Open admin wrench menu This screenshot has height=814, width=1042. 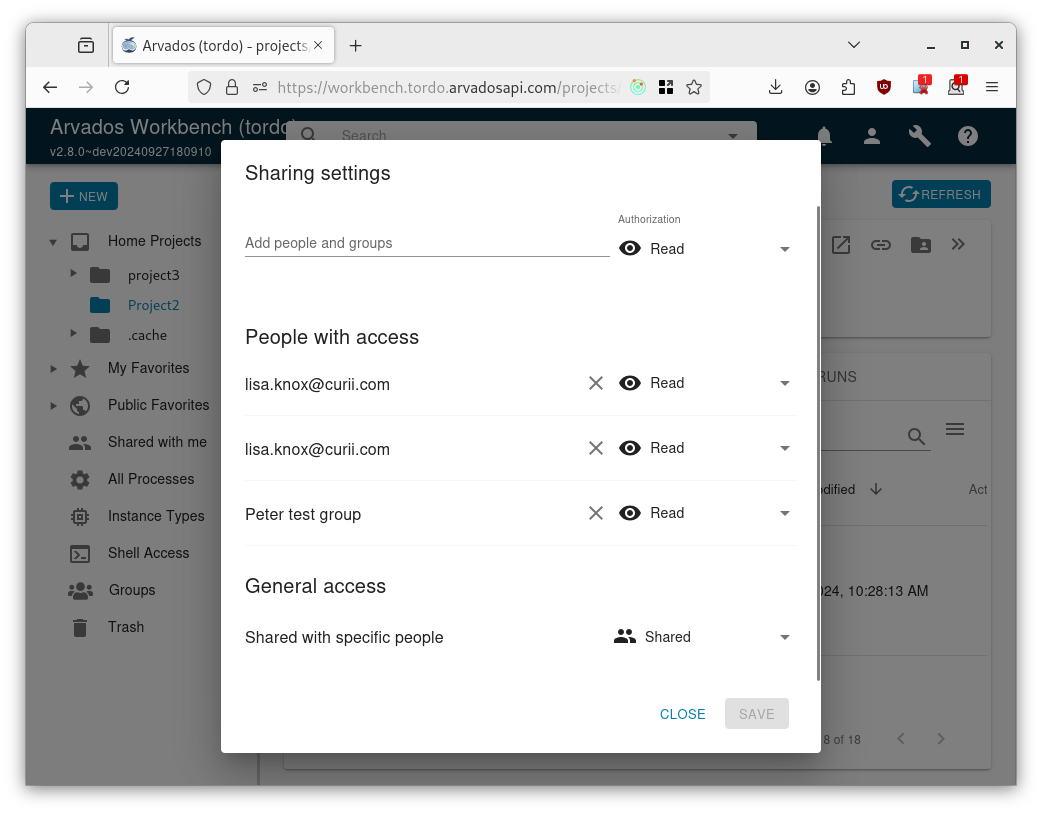click(920, 136)
